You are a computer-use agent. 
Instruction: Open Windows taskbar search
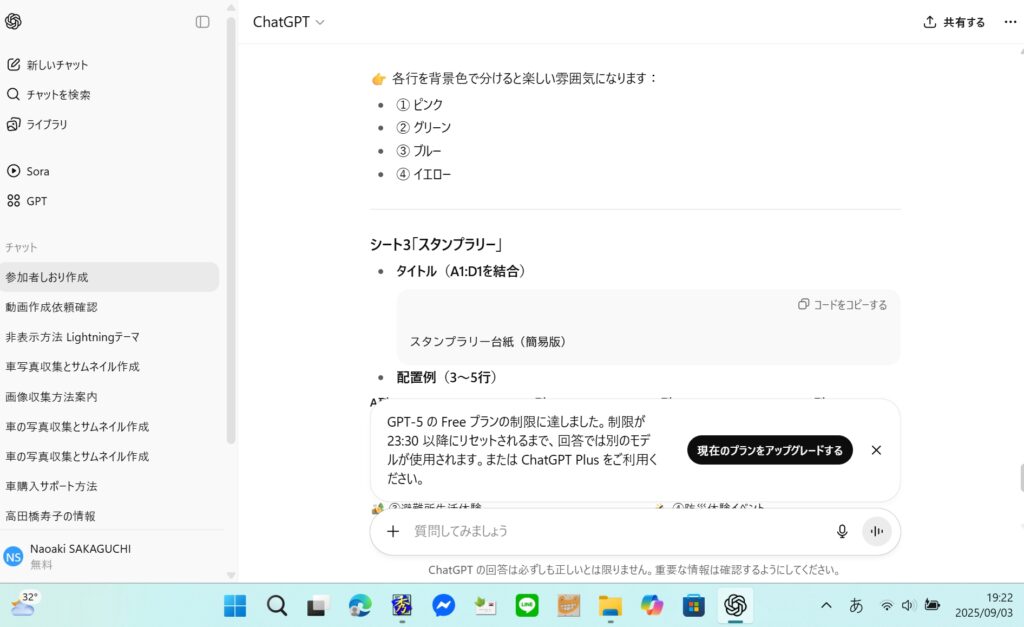tap(277, 606)
